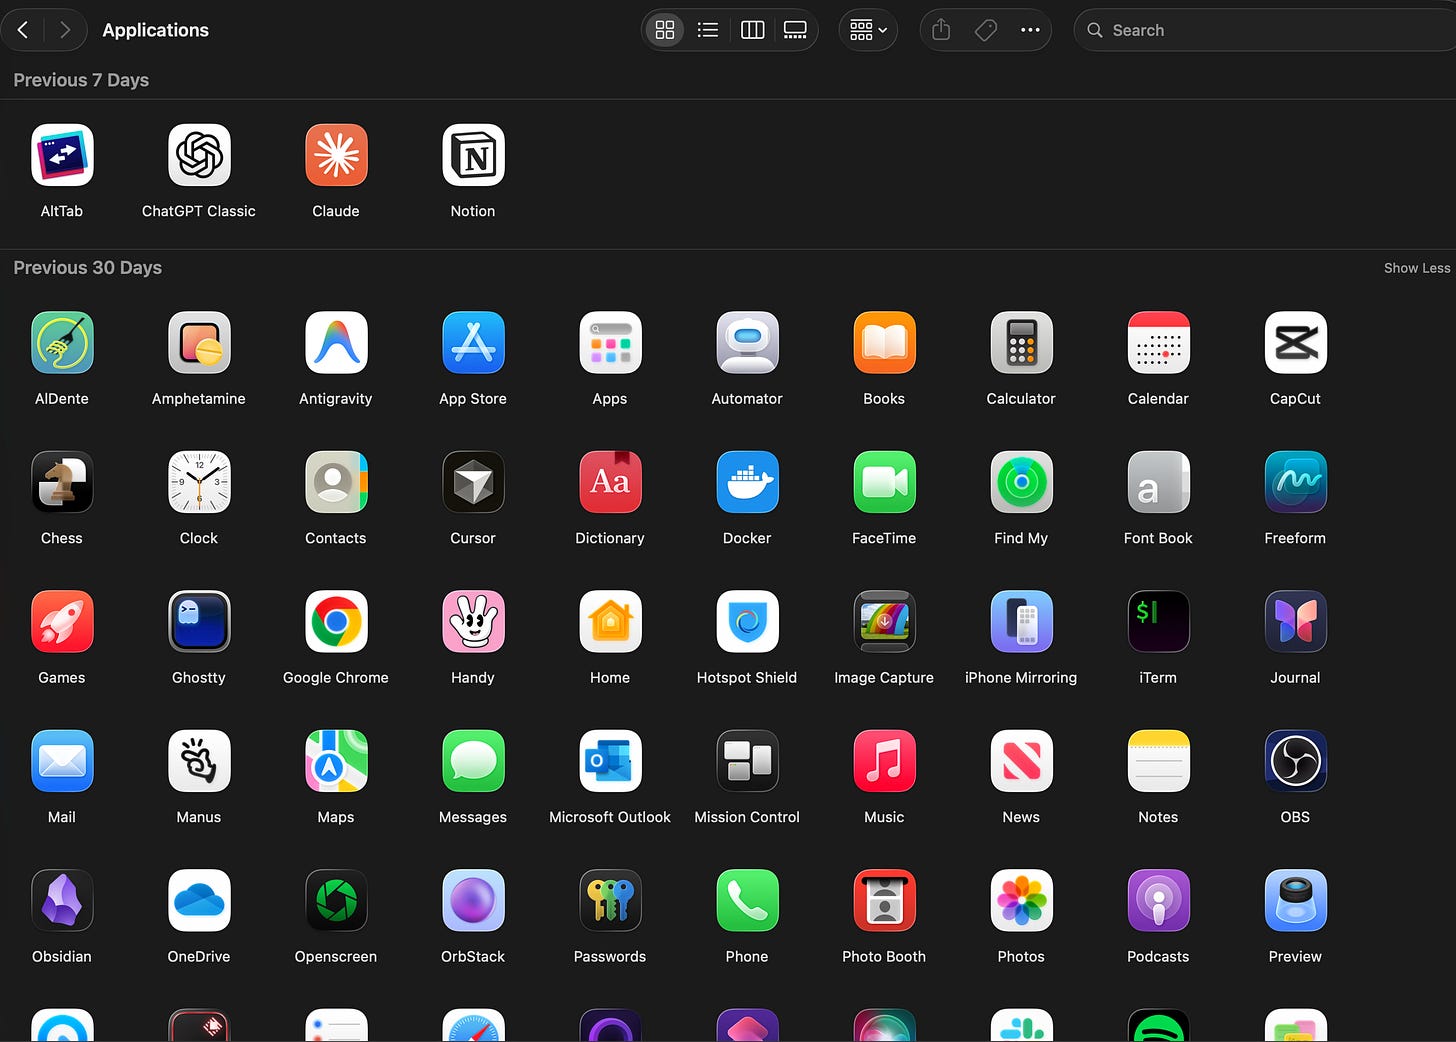1456x1042 pixels.
Task: Launch the FaceTime app icon
Action: (884, 482)
